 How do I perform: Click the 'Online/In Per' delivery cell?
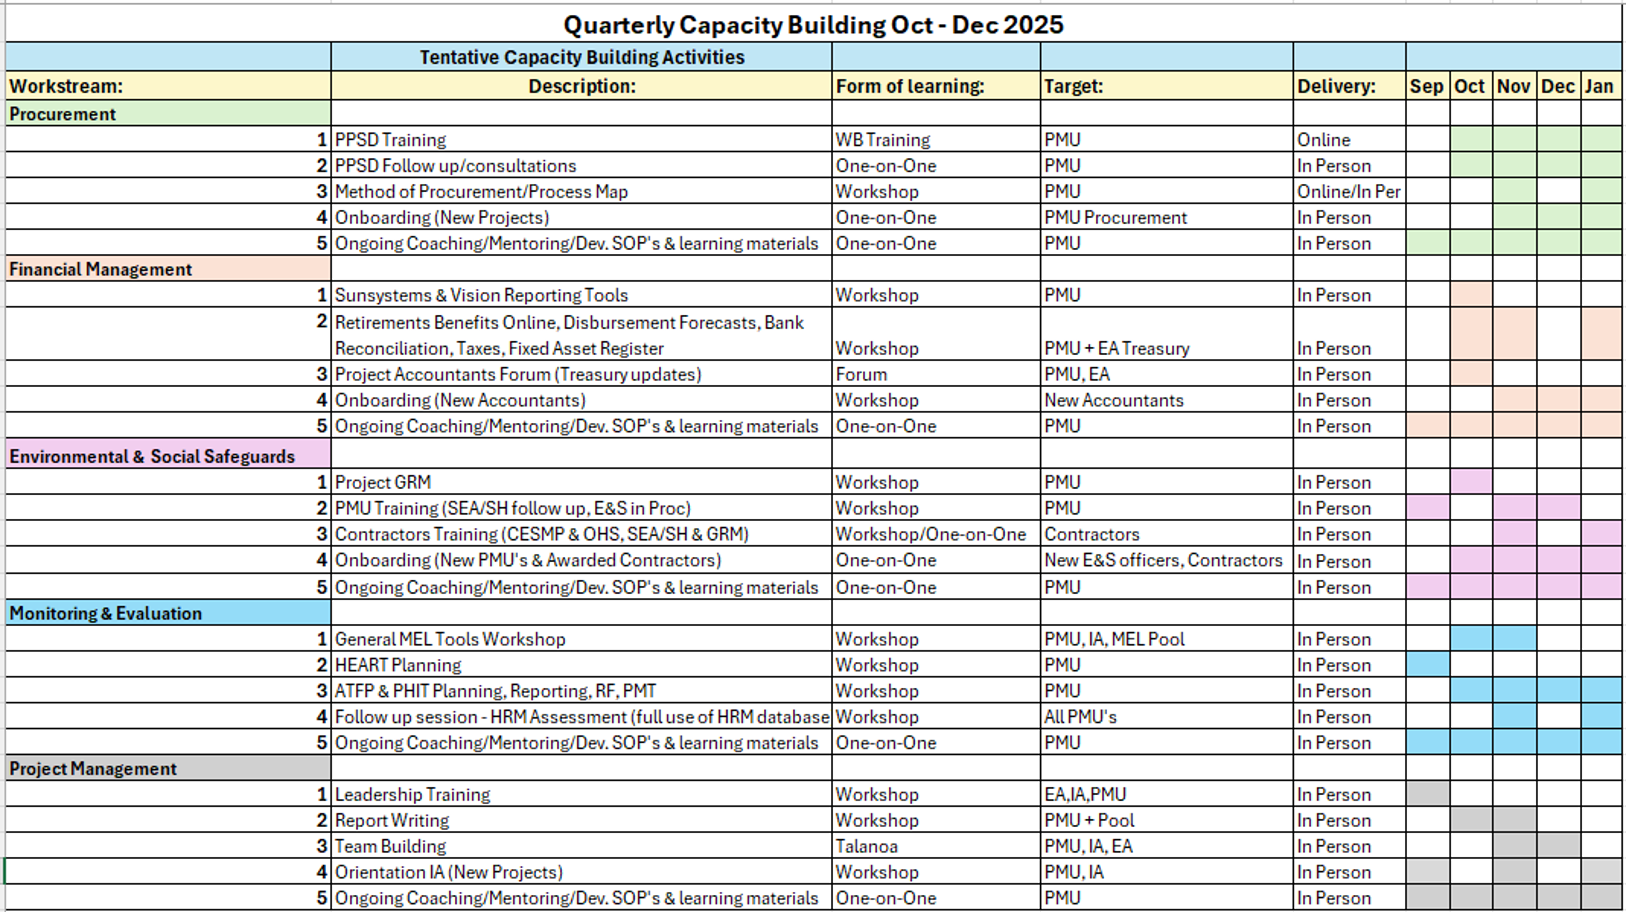coord(1347,191)
